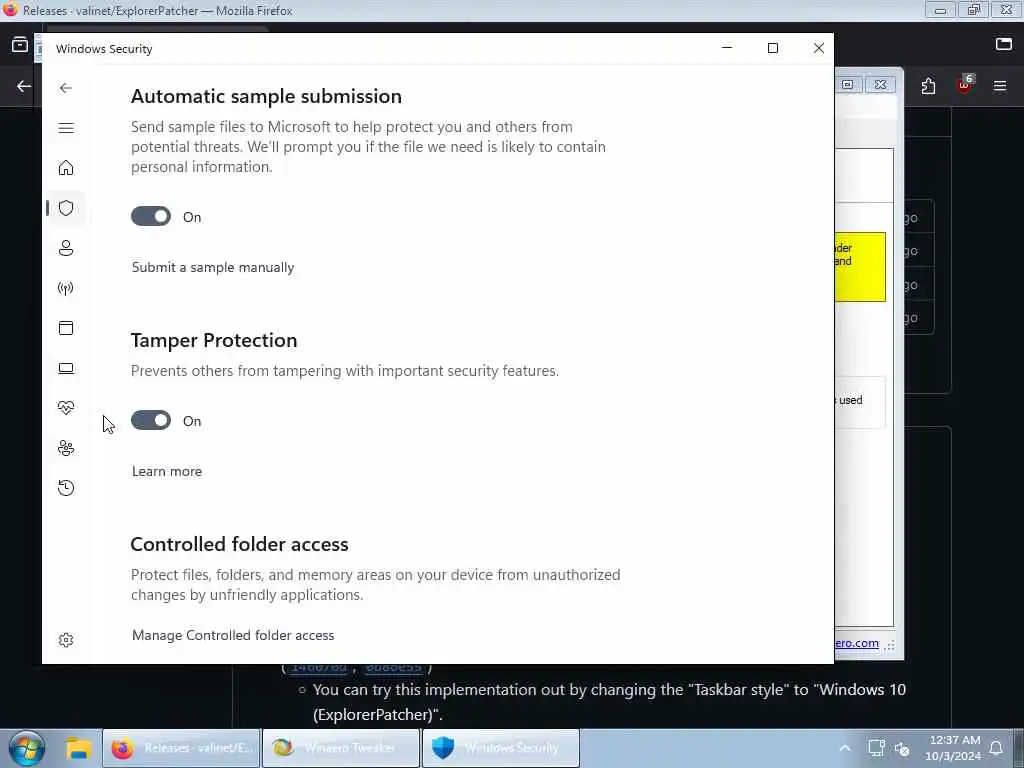Click Automatic sample submission heading
This screenshot has height=768, width=1024.
pyautogui.click(x=266, y=96)
